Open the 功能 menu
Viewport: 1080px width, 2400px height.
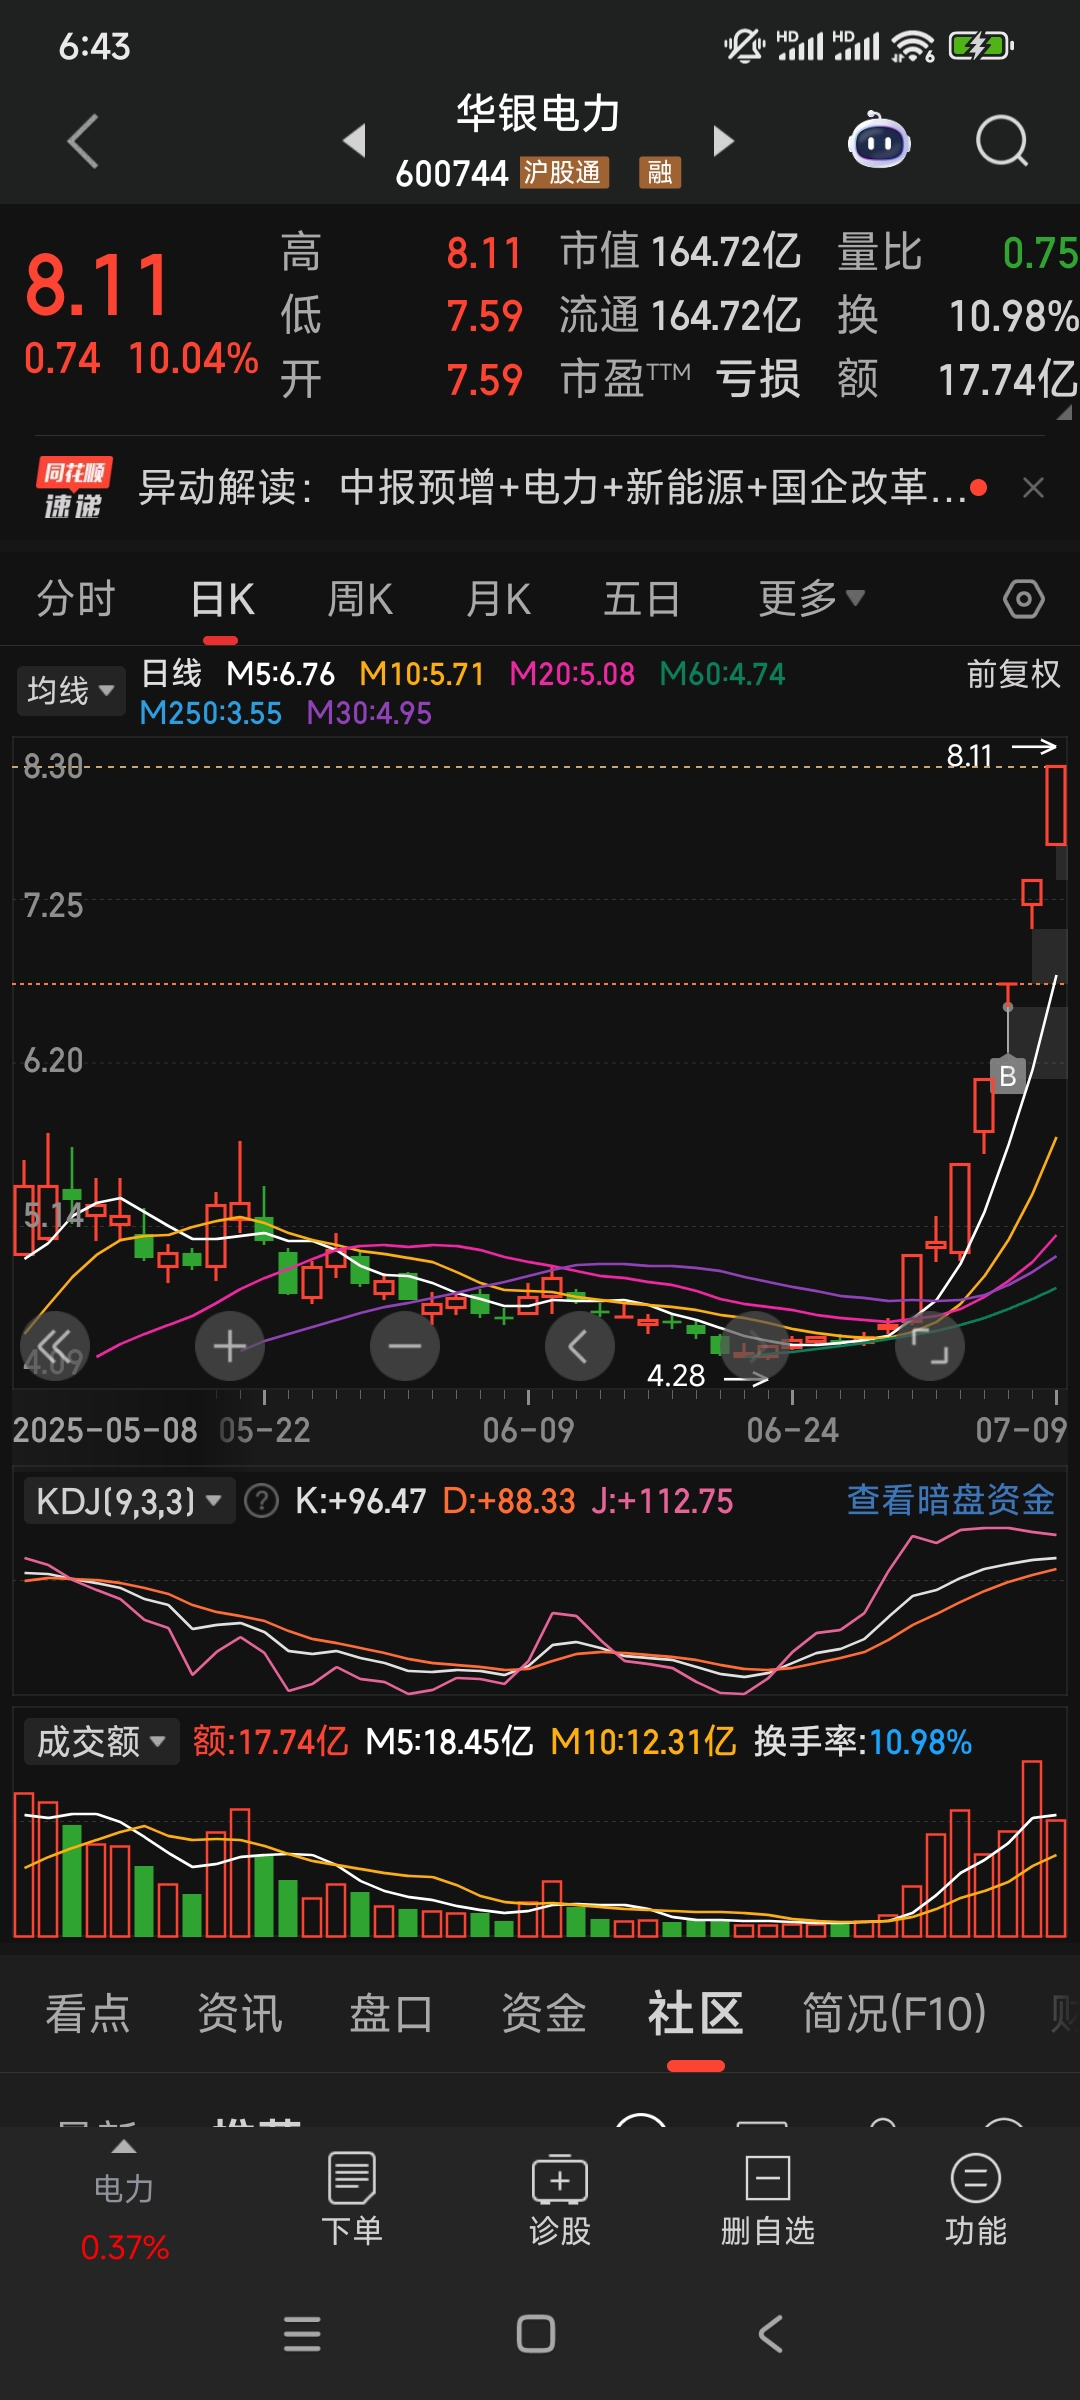[976, 2200]
